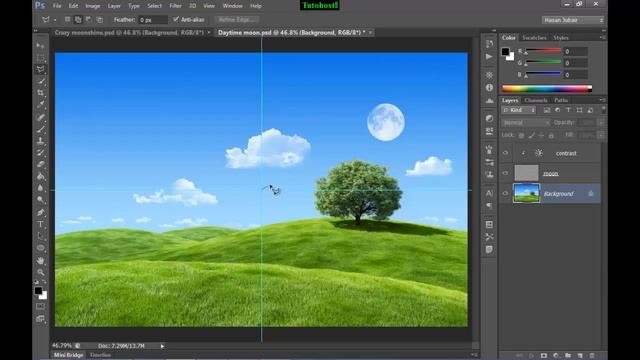
Task: Select the Hand tool
Action: click(x=40, y=260)
